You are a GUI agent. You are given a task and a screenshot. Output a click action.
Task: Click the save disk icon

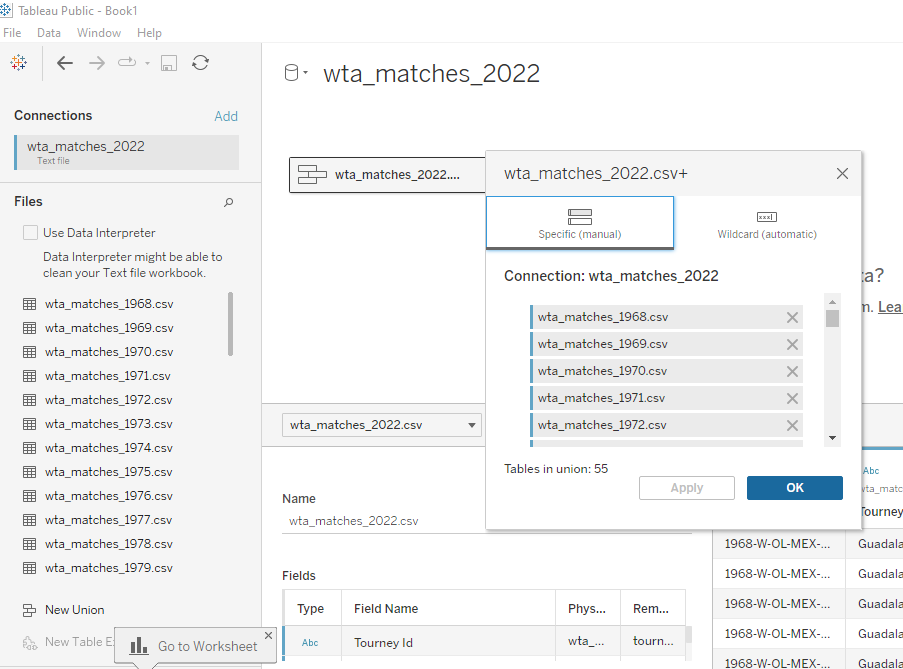point(168,63)
